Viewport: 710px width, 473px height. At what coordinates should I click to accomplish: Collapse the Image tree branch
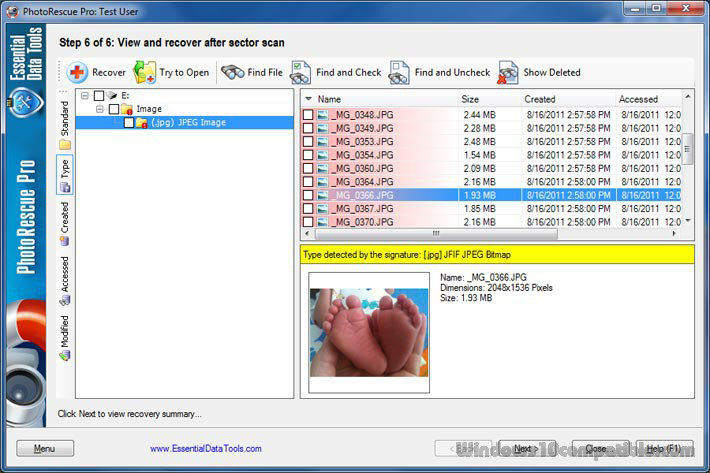100,109
